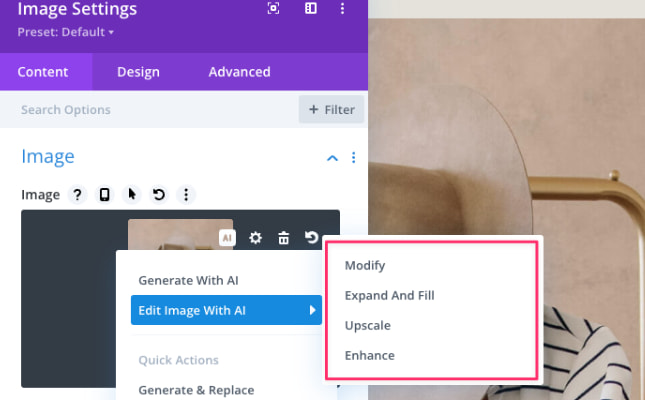Open the Preset: Default dropdown
The width and height of the screenshot is (645, 400).
[66, 32]
